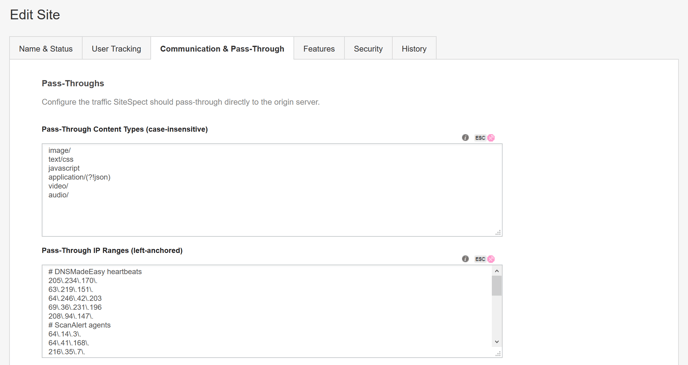The width and height of the screenshot is (688, 365).
Task: Click 'Pass-Through Content Types (case-insensitive)' label
Action: point(125,129)
